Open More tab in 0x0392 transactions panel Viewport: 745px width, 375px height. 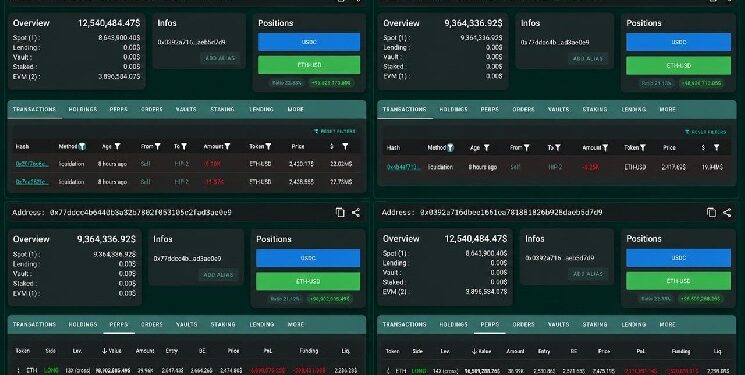pyautogui.click(x=296, y=109)
